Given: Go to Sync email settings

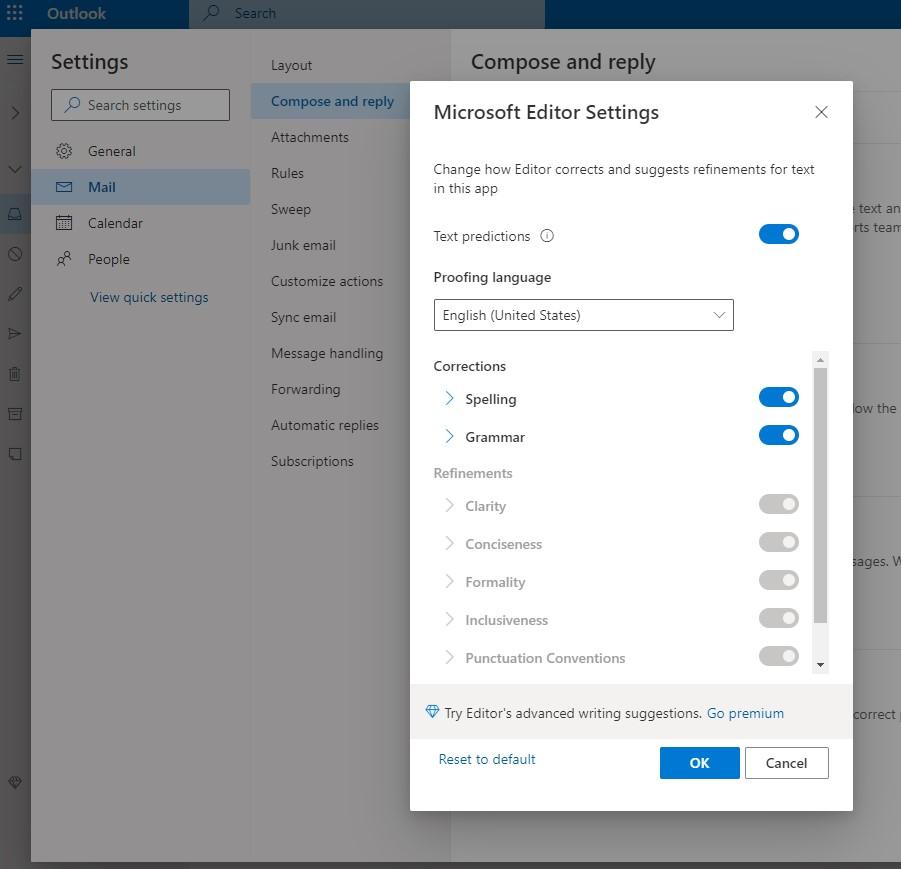Looking at the screenshot, I should [303, 317].
